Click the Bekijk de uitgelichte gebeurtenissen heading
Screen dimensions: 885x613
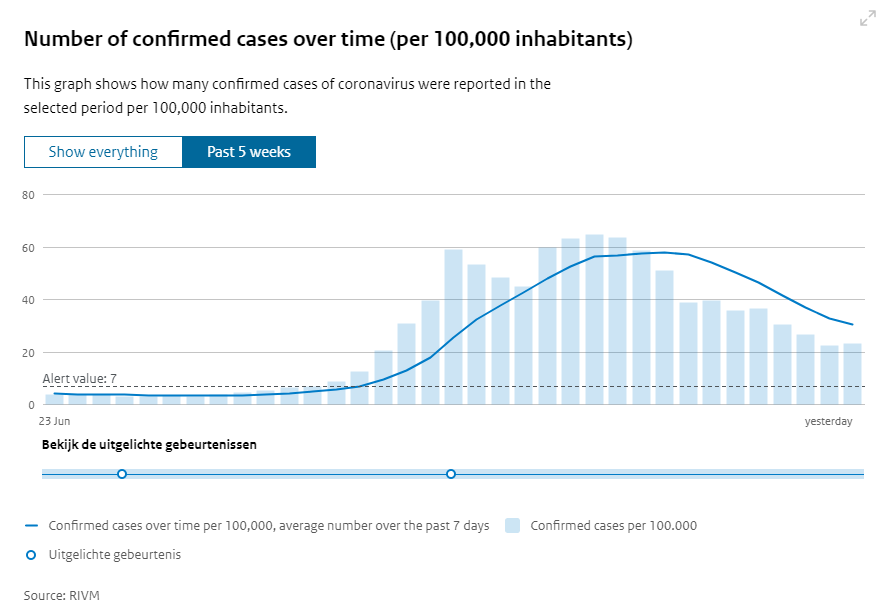click(x=149, y=445)
